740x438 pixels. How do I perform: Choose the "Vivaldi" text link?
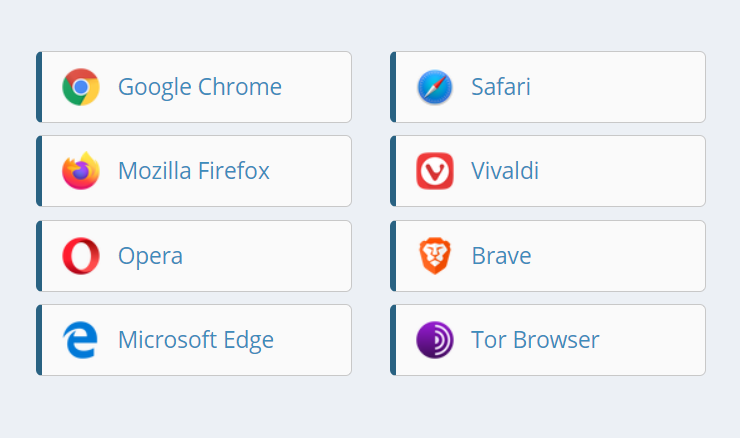pos(505,171)
